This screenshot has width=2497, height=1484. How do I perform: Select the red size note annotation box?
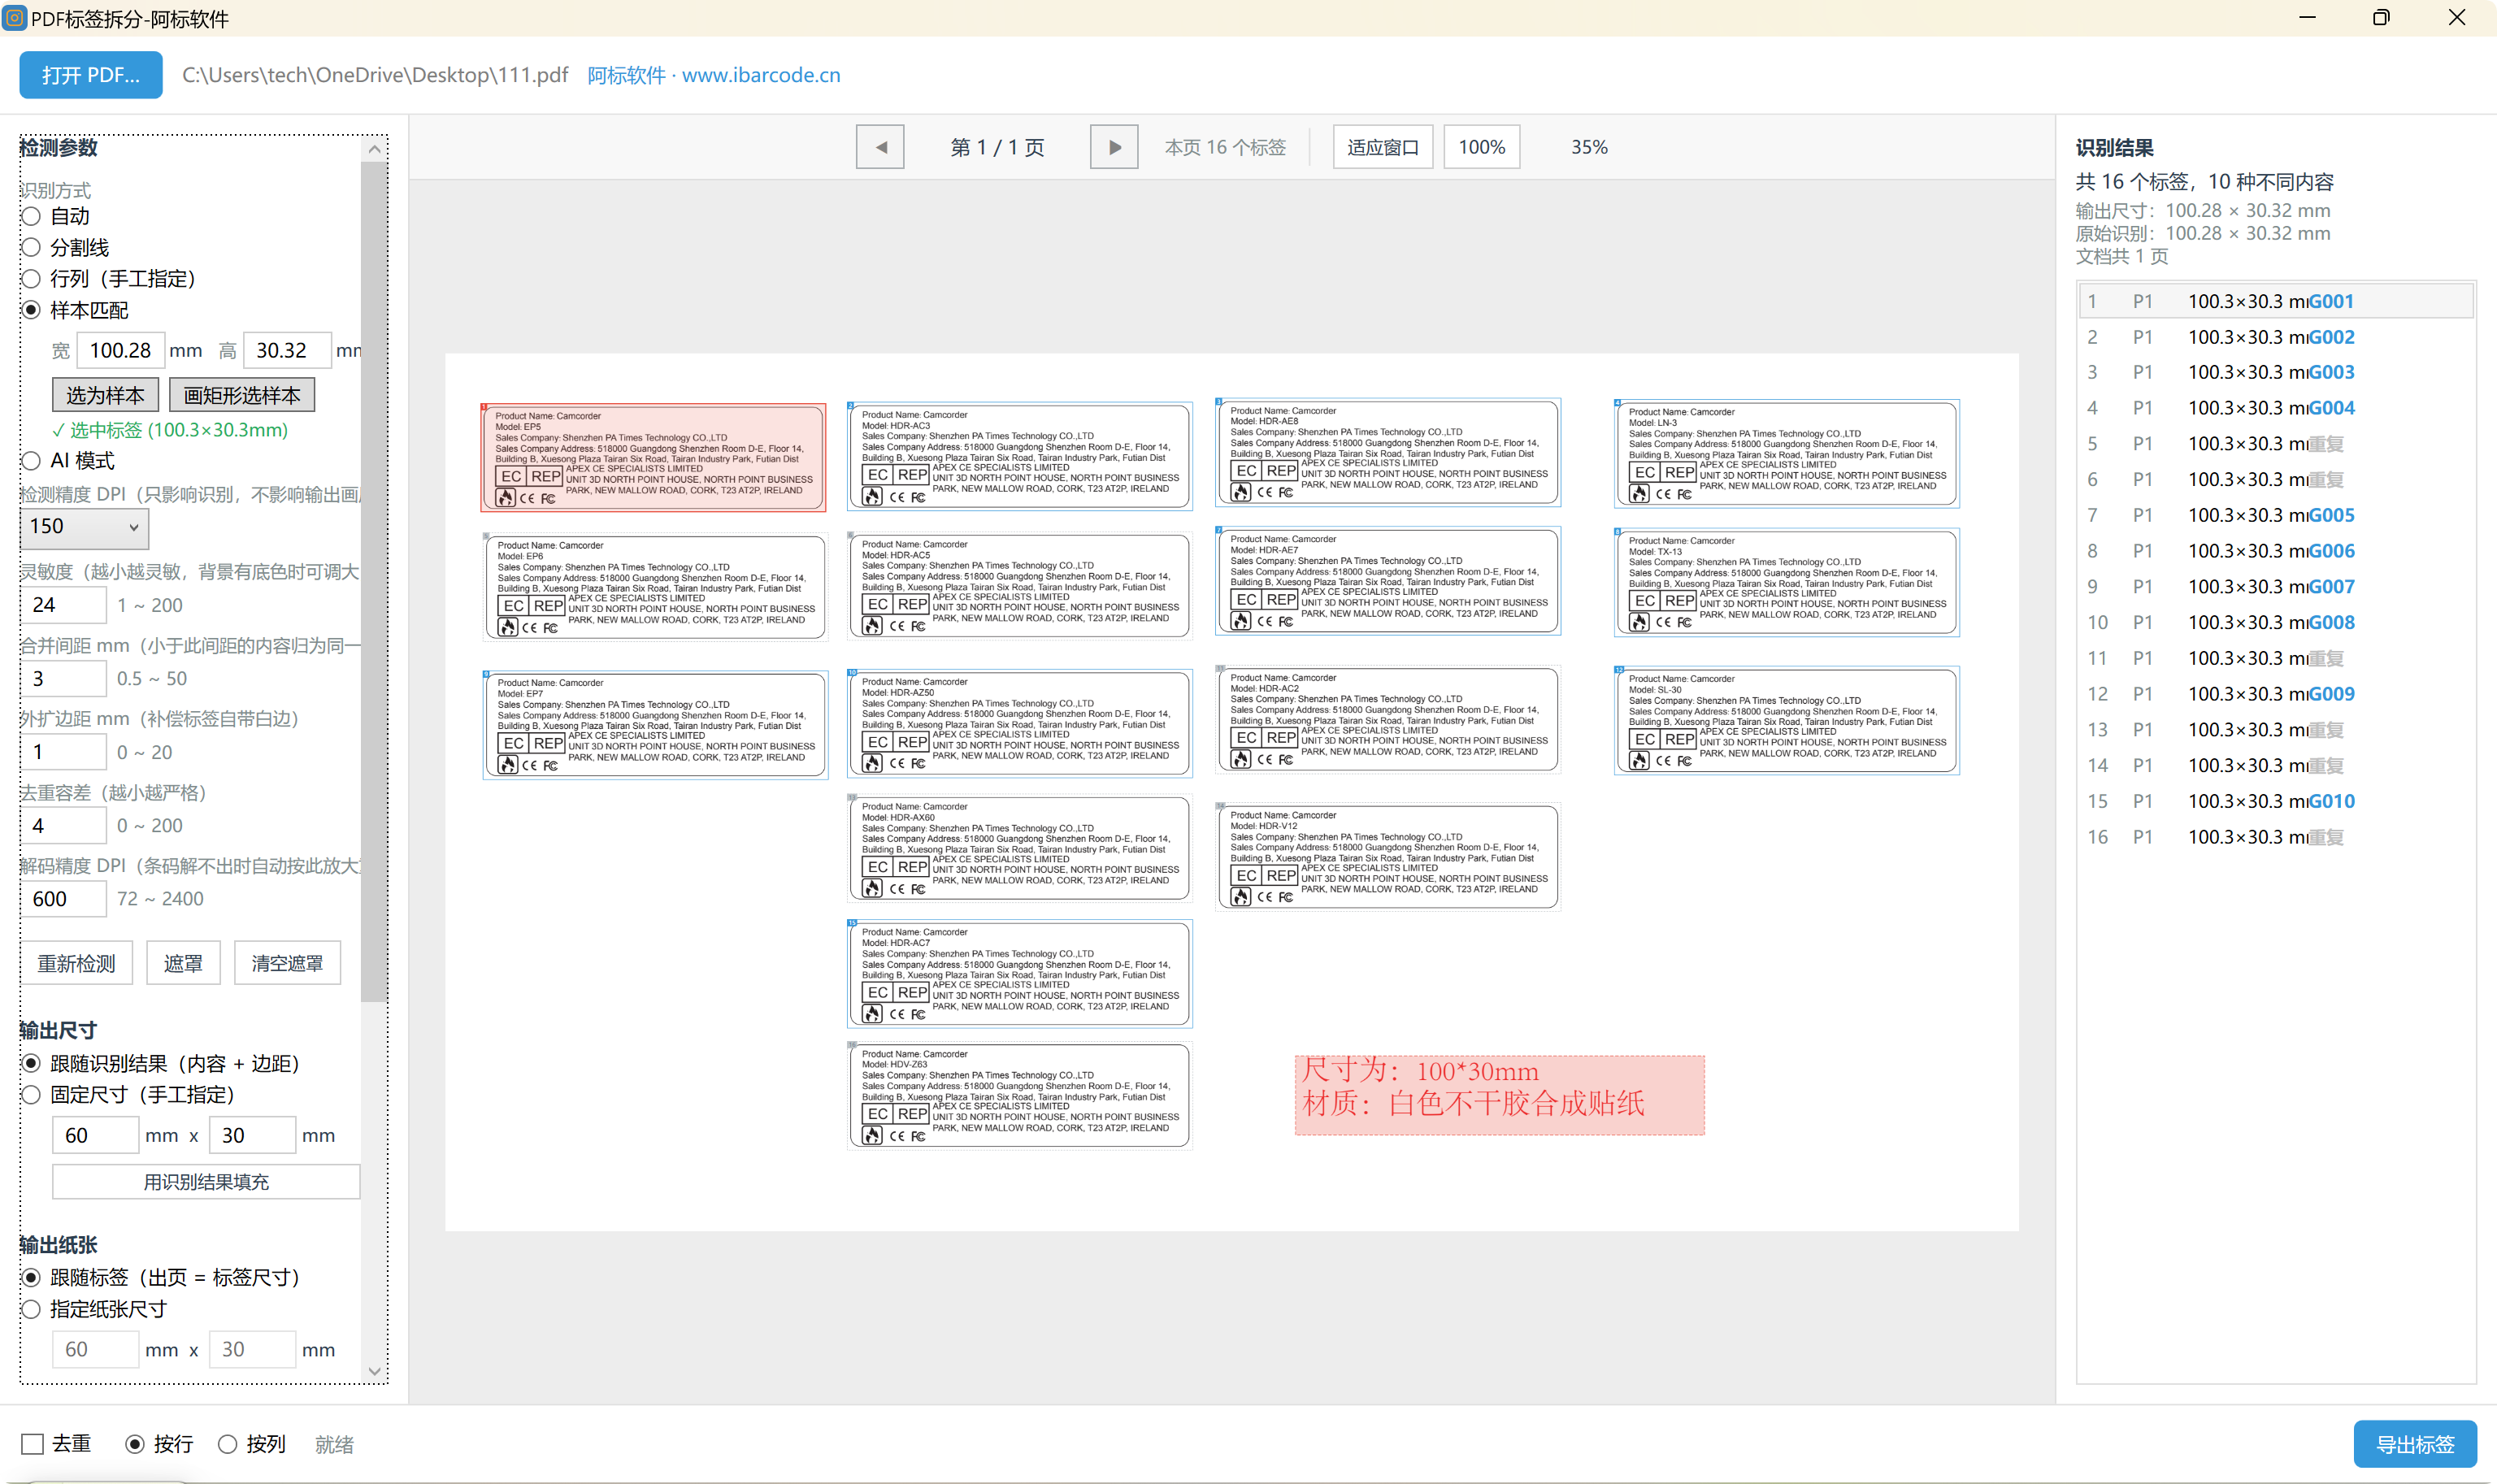[x=1499, y=1095]
